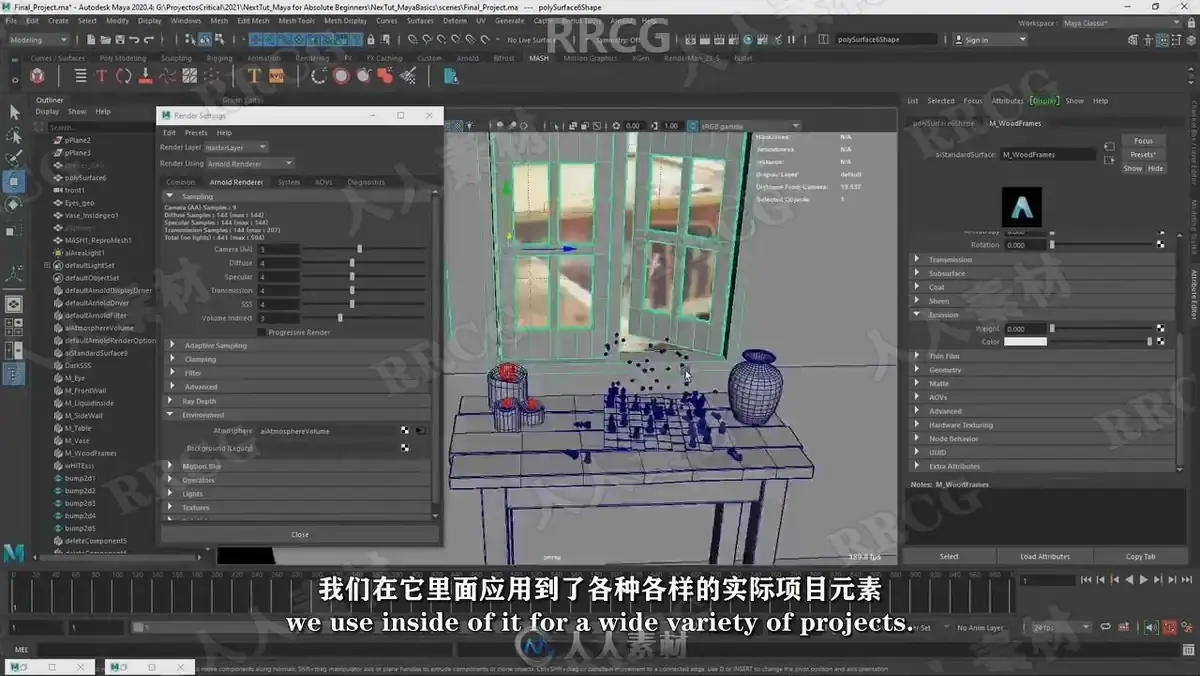Click the Copy Tab button
The width and height of the screenshot is (1200, 676).
[1141, 556]
